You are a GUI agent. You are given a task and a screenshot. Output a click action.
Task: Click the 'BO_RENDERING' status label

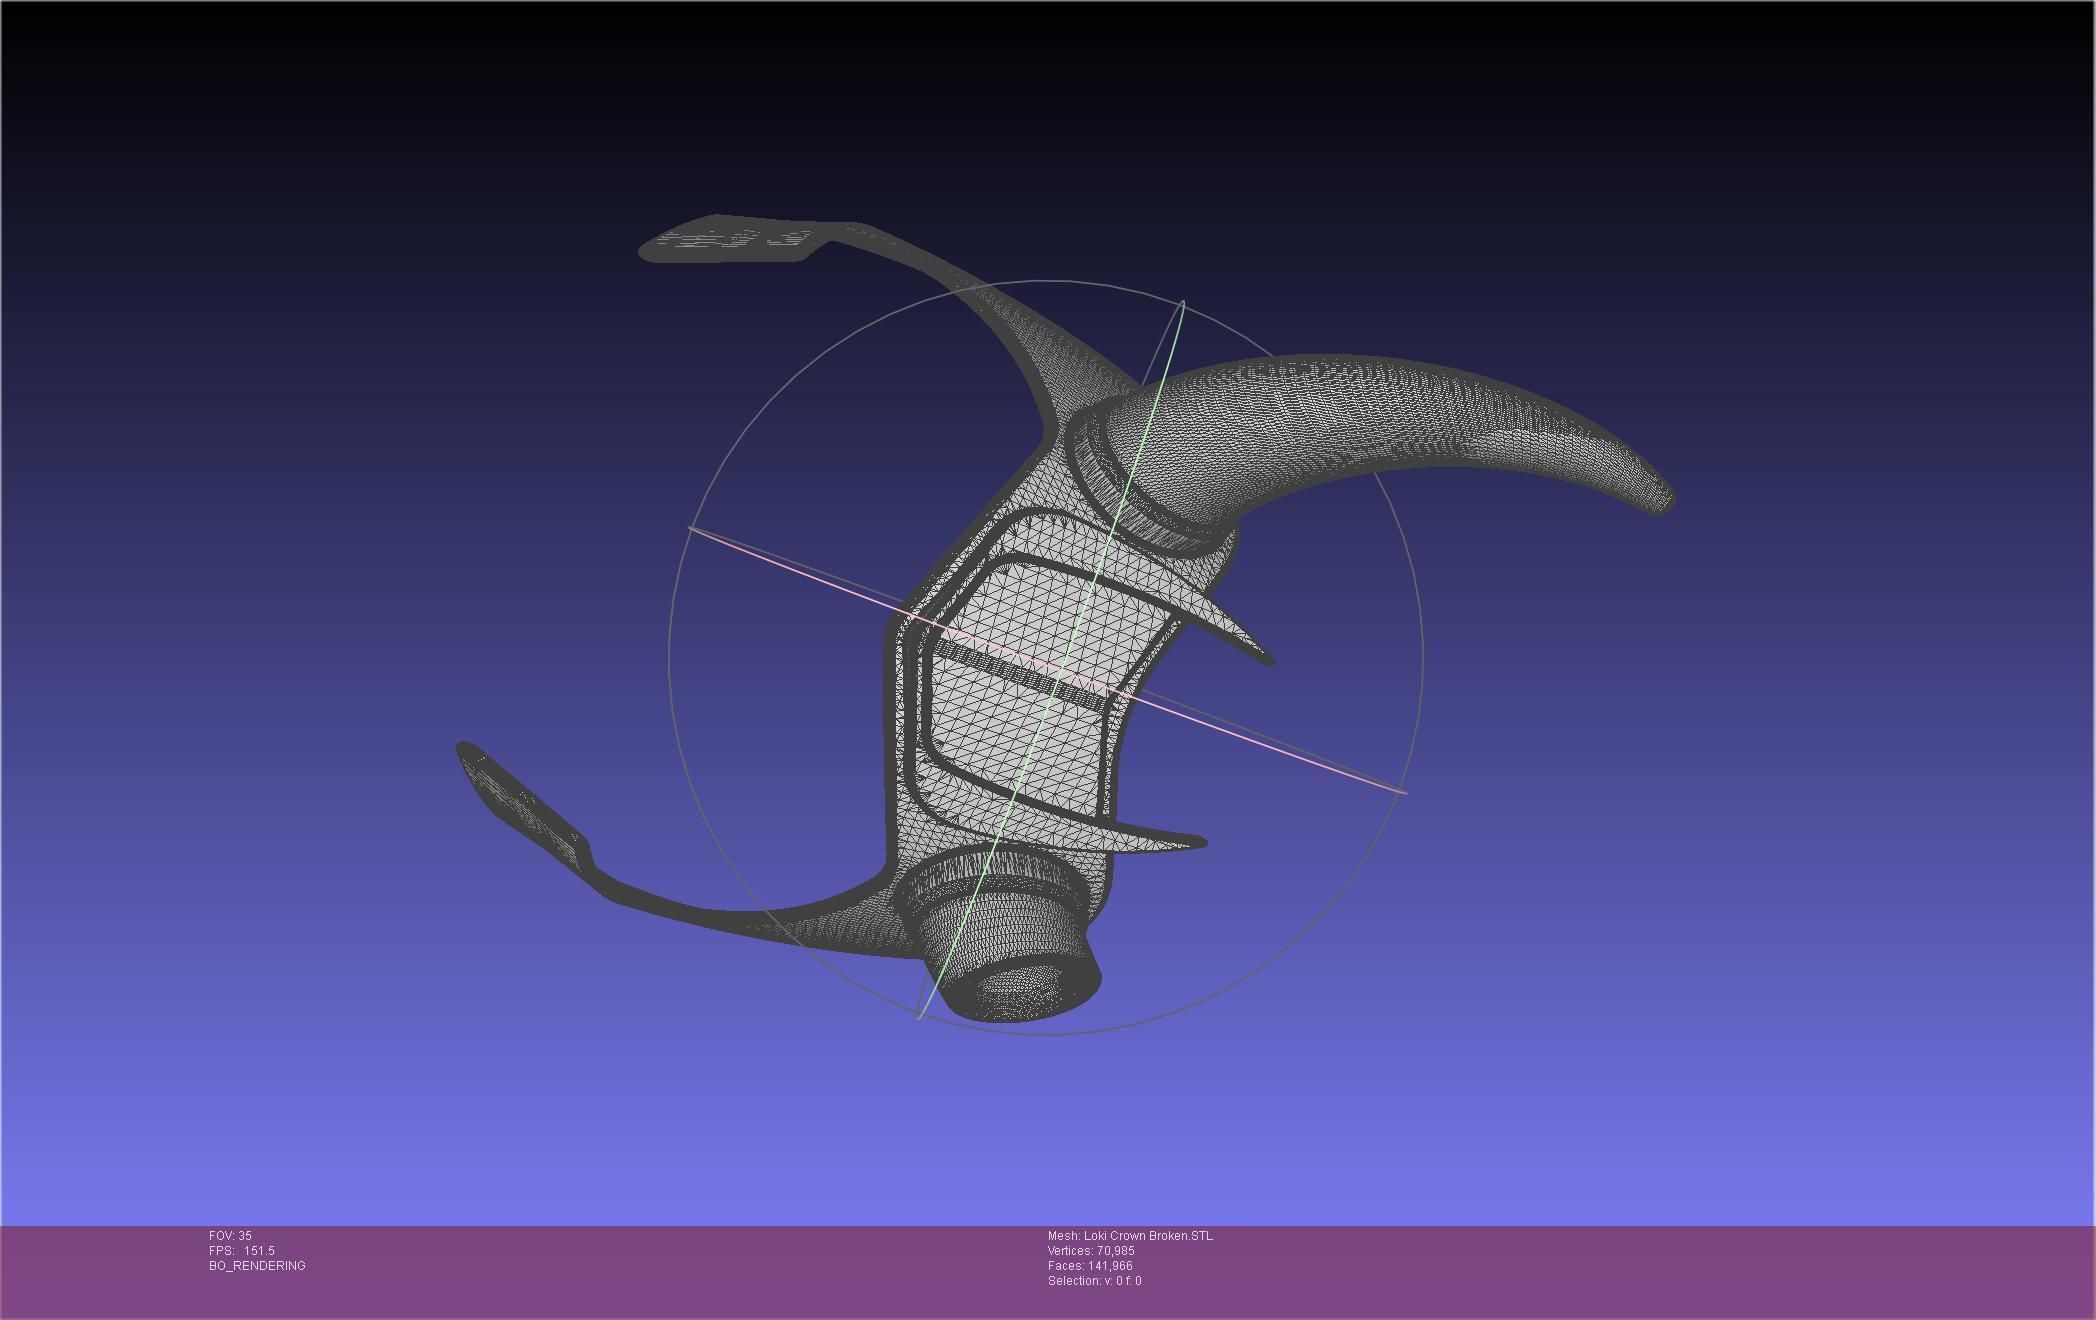click(x=257, y=1266)
